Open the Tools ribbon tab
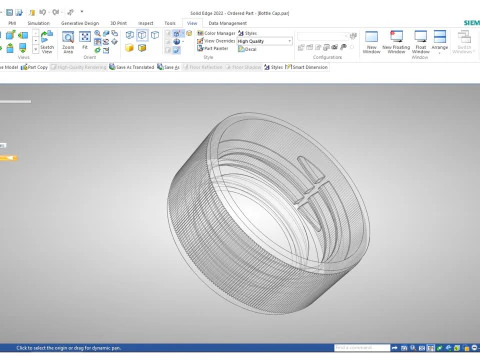The image size is (480, 360). coord(170,23)
